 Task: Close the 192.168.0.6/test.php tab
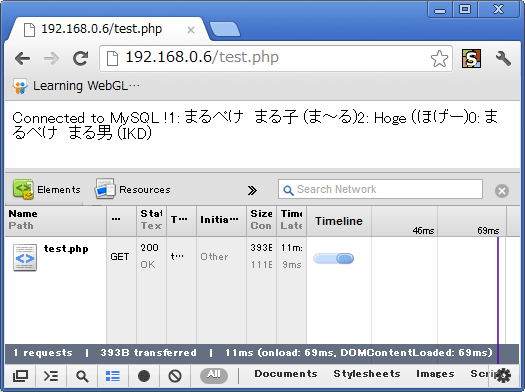[x=191, y=30]
